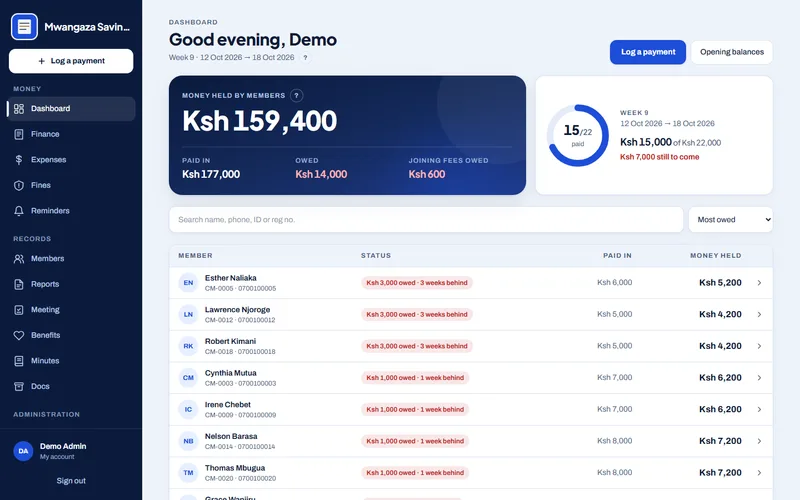
Task: Go to Finance in the sidebar
Action: [71, 134]
